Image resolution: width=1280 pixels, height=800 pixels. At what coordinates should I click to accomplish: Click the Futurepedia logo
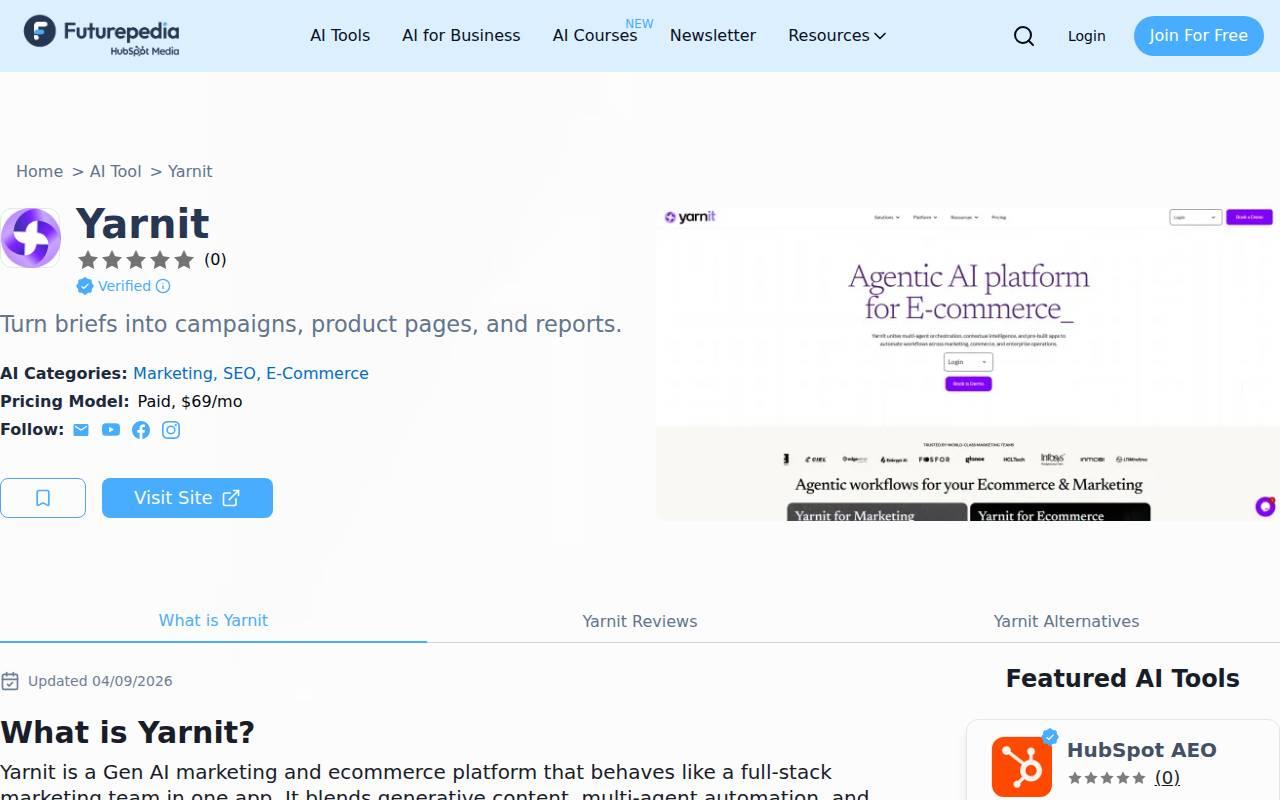(x=102, y=35)
